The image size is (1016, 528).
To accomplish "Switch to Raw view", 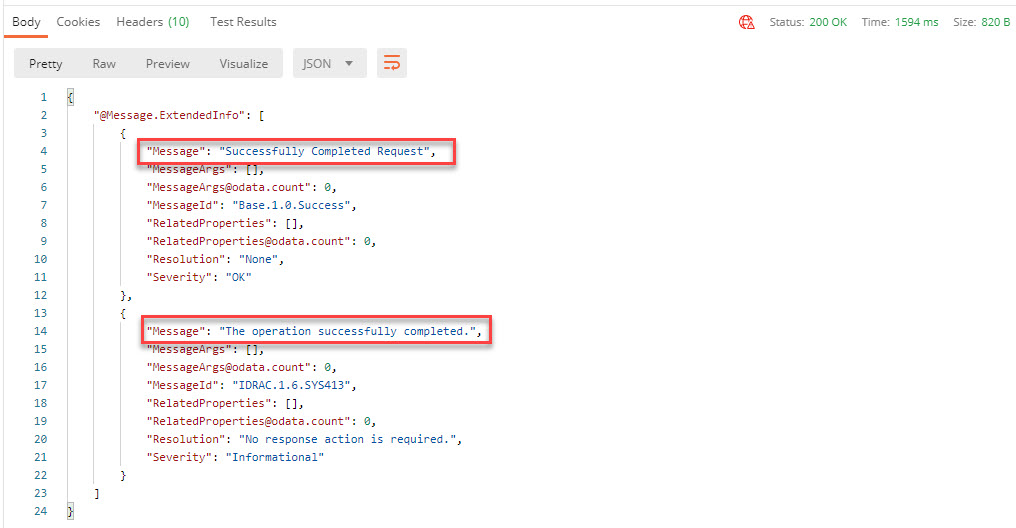I will pos(104,64).
